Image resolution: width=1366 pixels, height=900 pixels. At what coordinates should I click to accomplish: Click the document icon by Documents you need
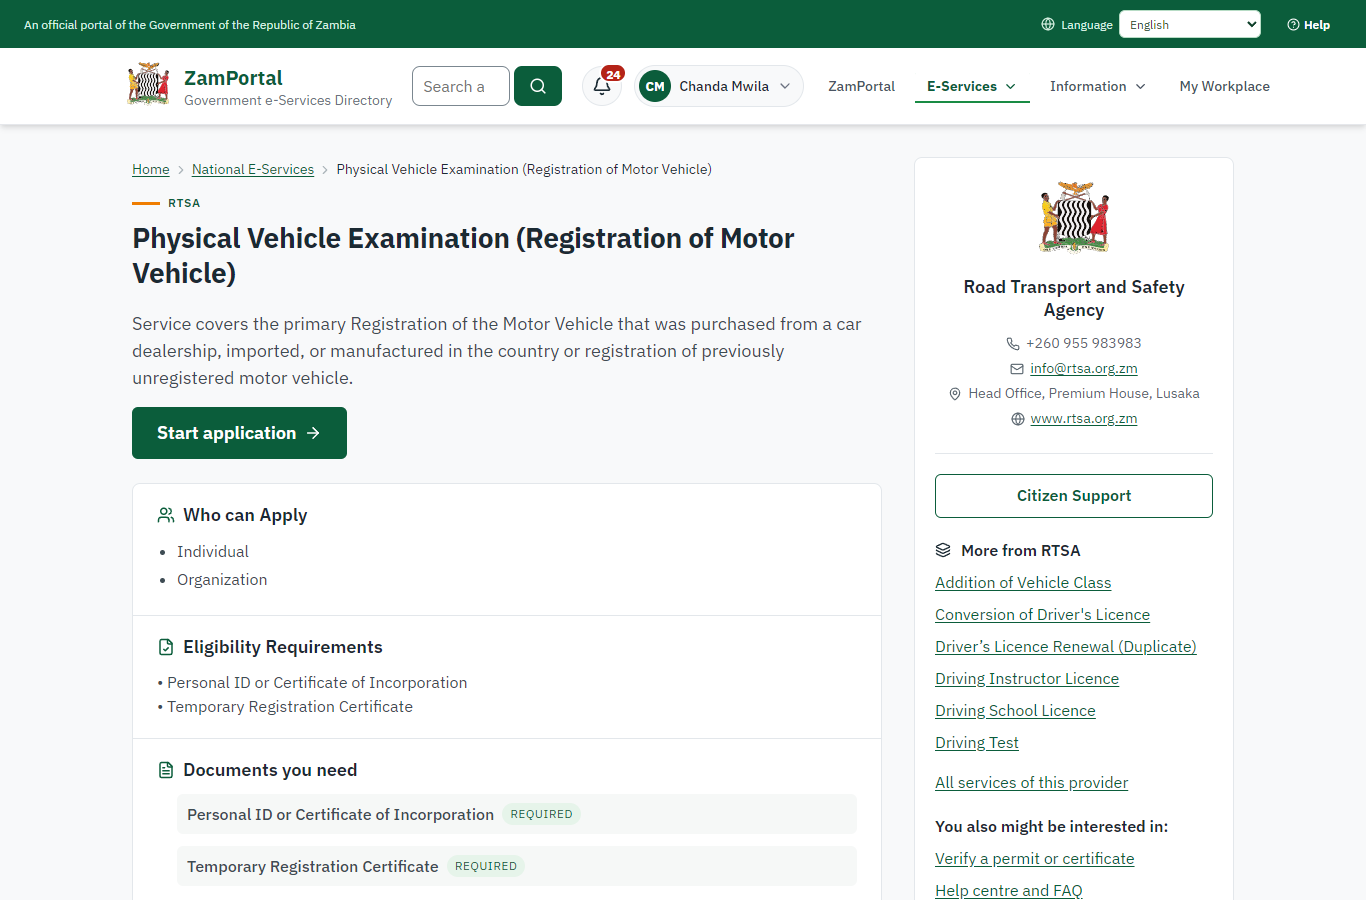coord(166,770)
